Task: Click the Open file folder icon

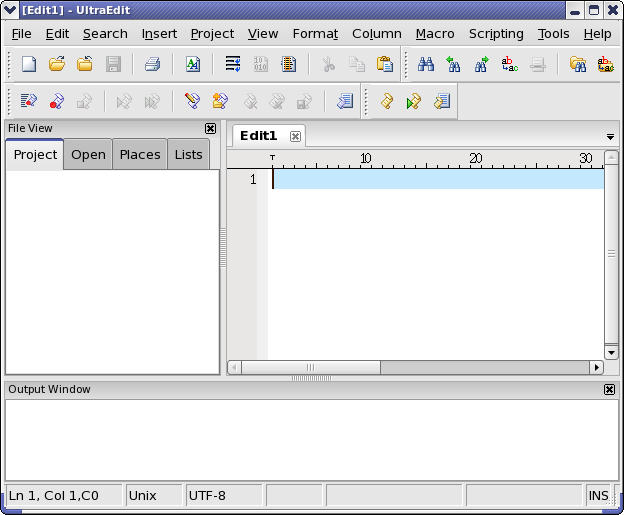Action: (x=57, y=64)
